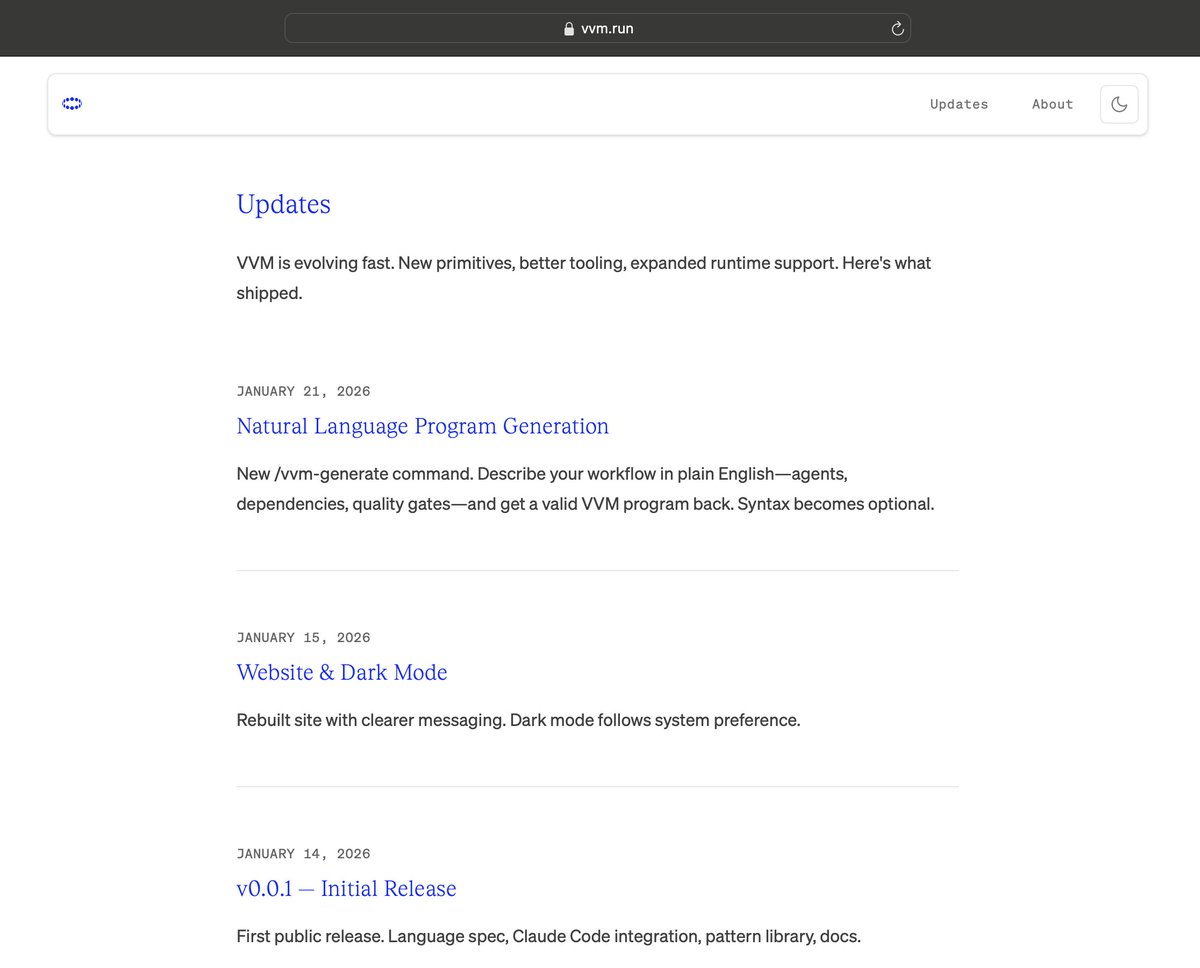
Task: Reload the page using the refresh icon
Action: (x=897, y=28)
